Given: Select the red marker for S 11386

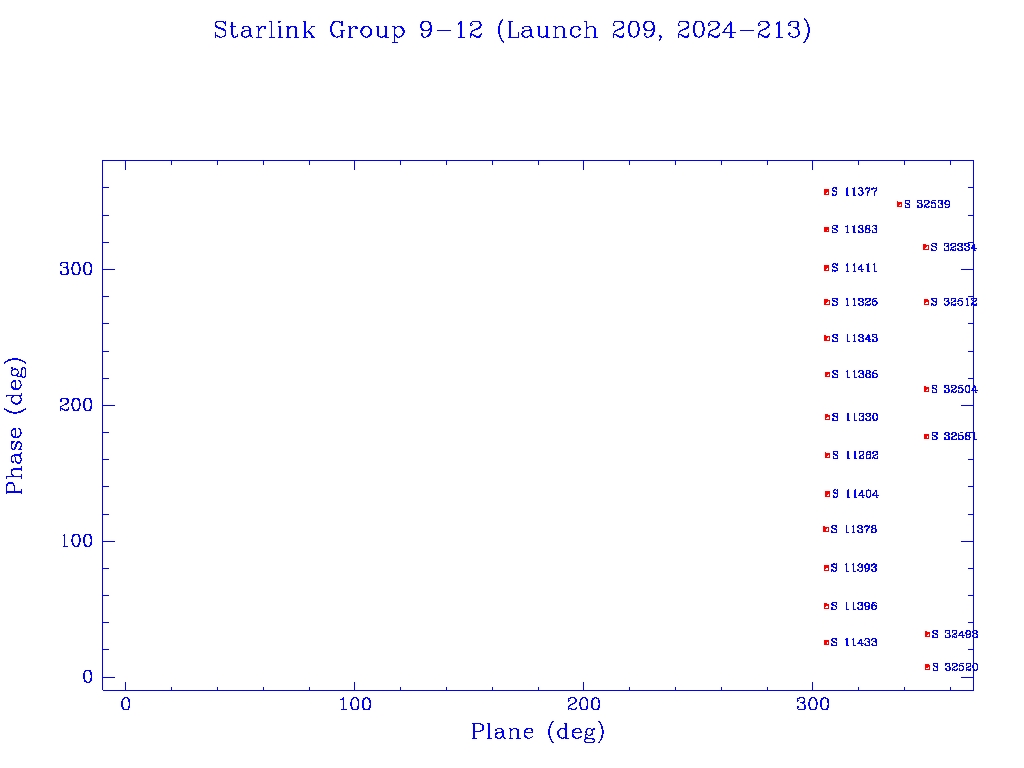Looking at the screenshot, I should (827, 374).
